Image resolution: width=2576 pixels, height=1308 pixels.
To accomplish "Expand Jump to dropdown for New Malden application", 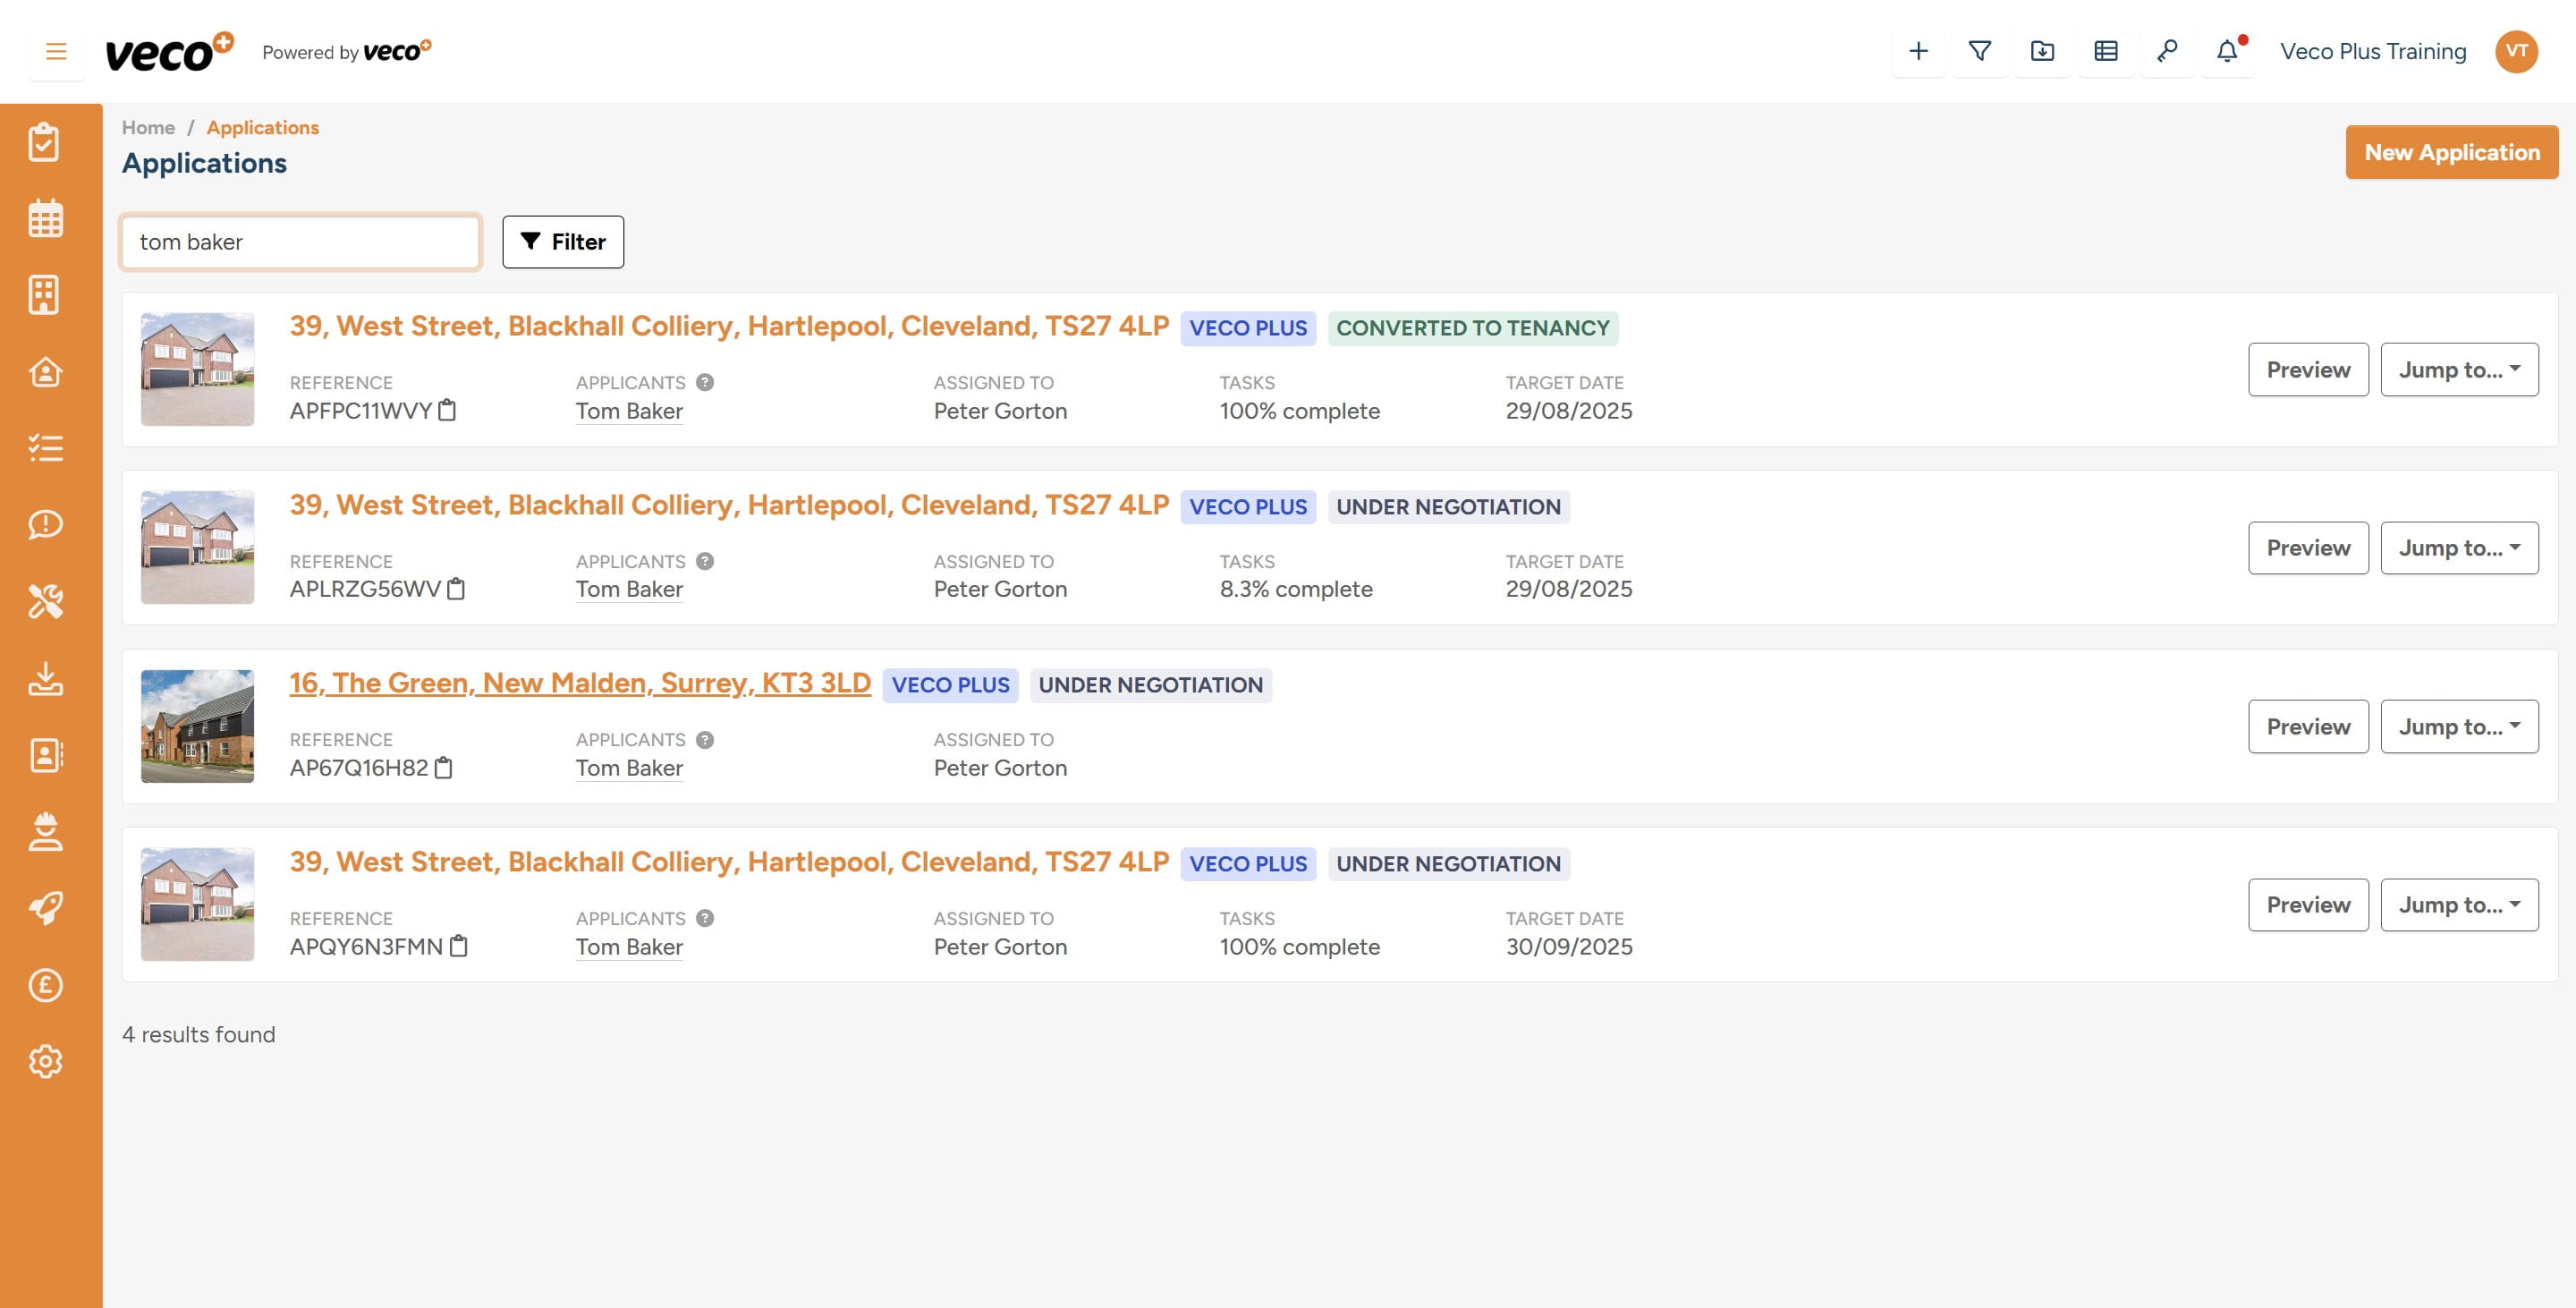I will (2458, 726).
